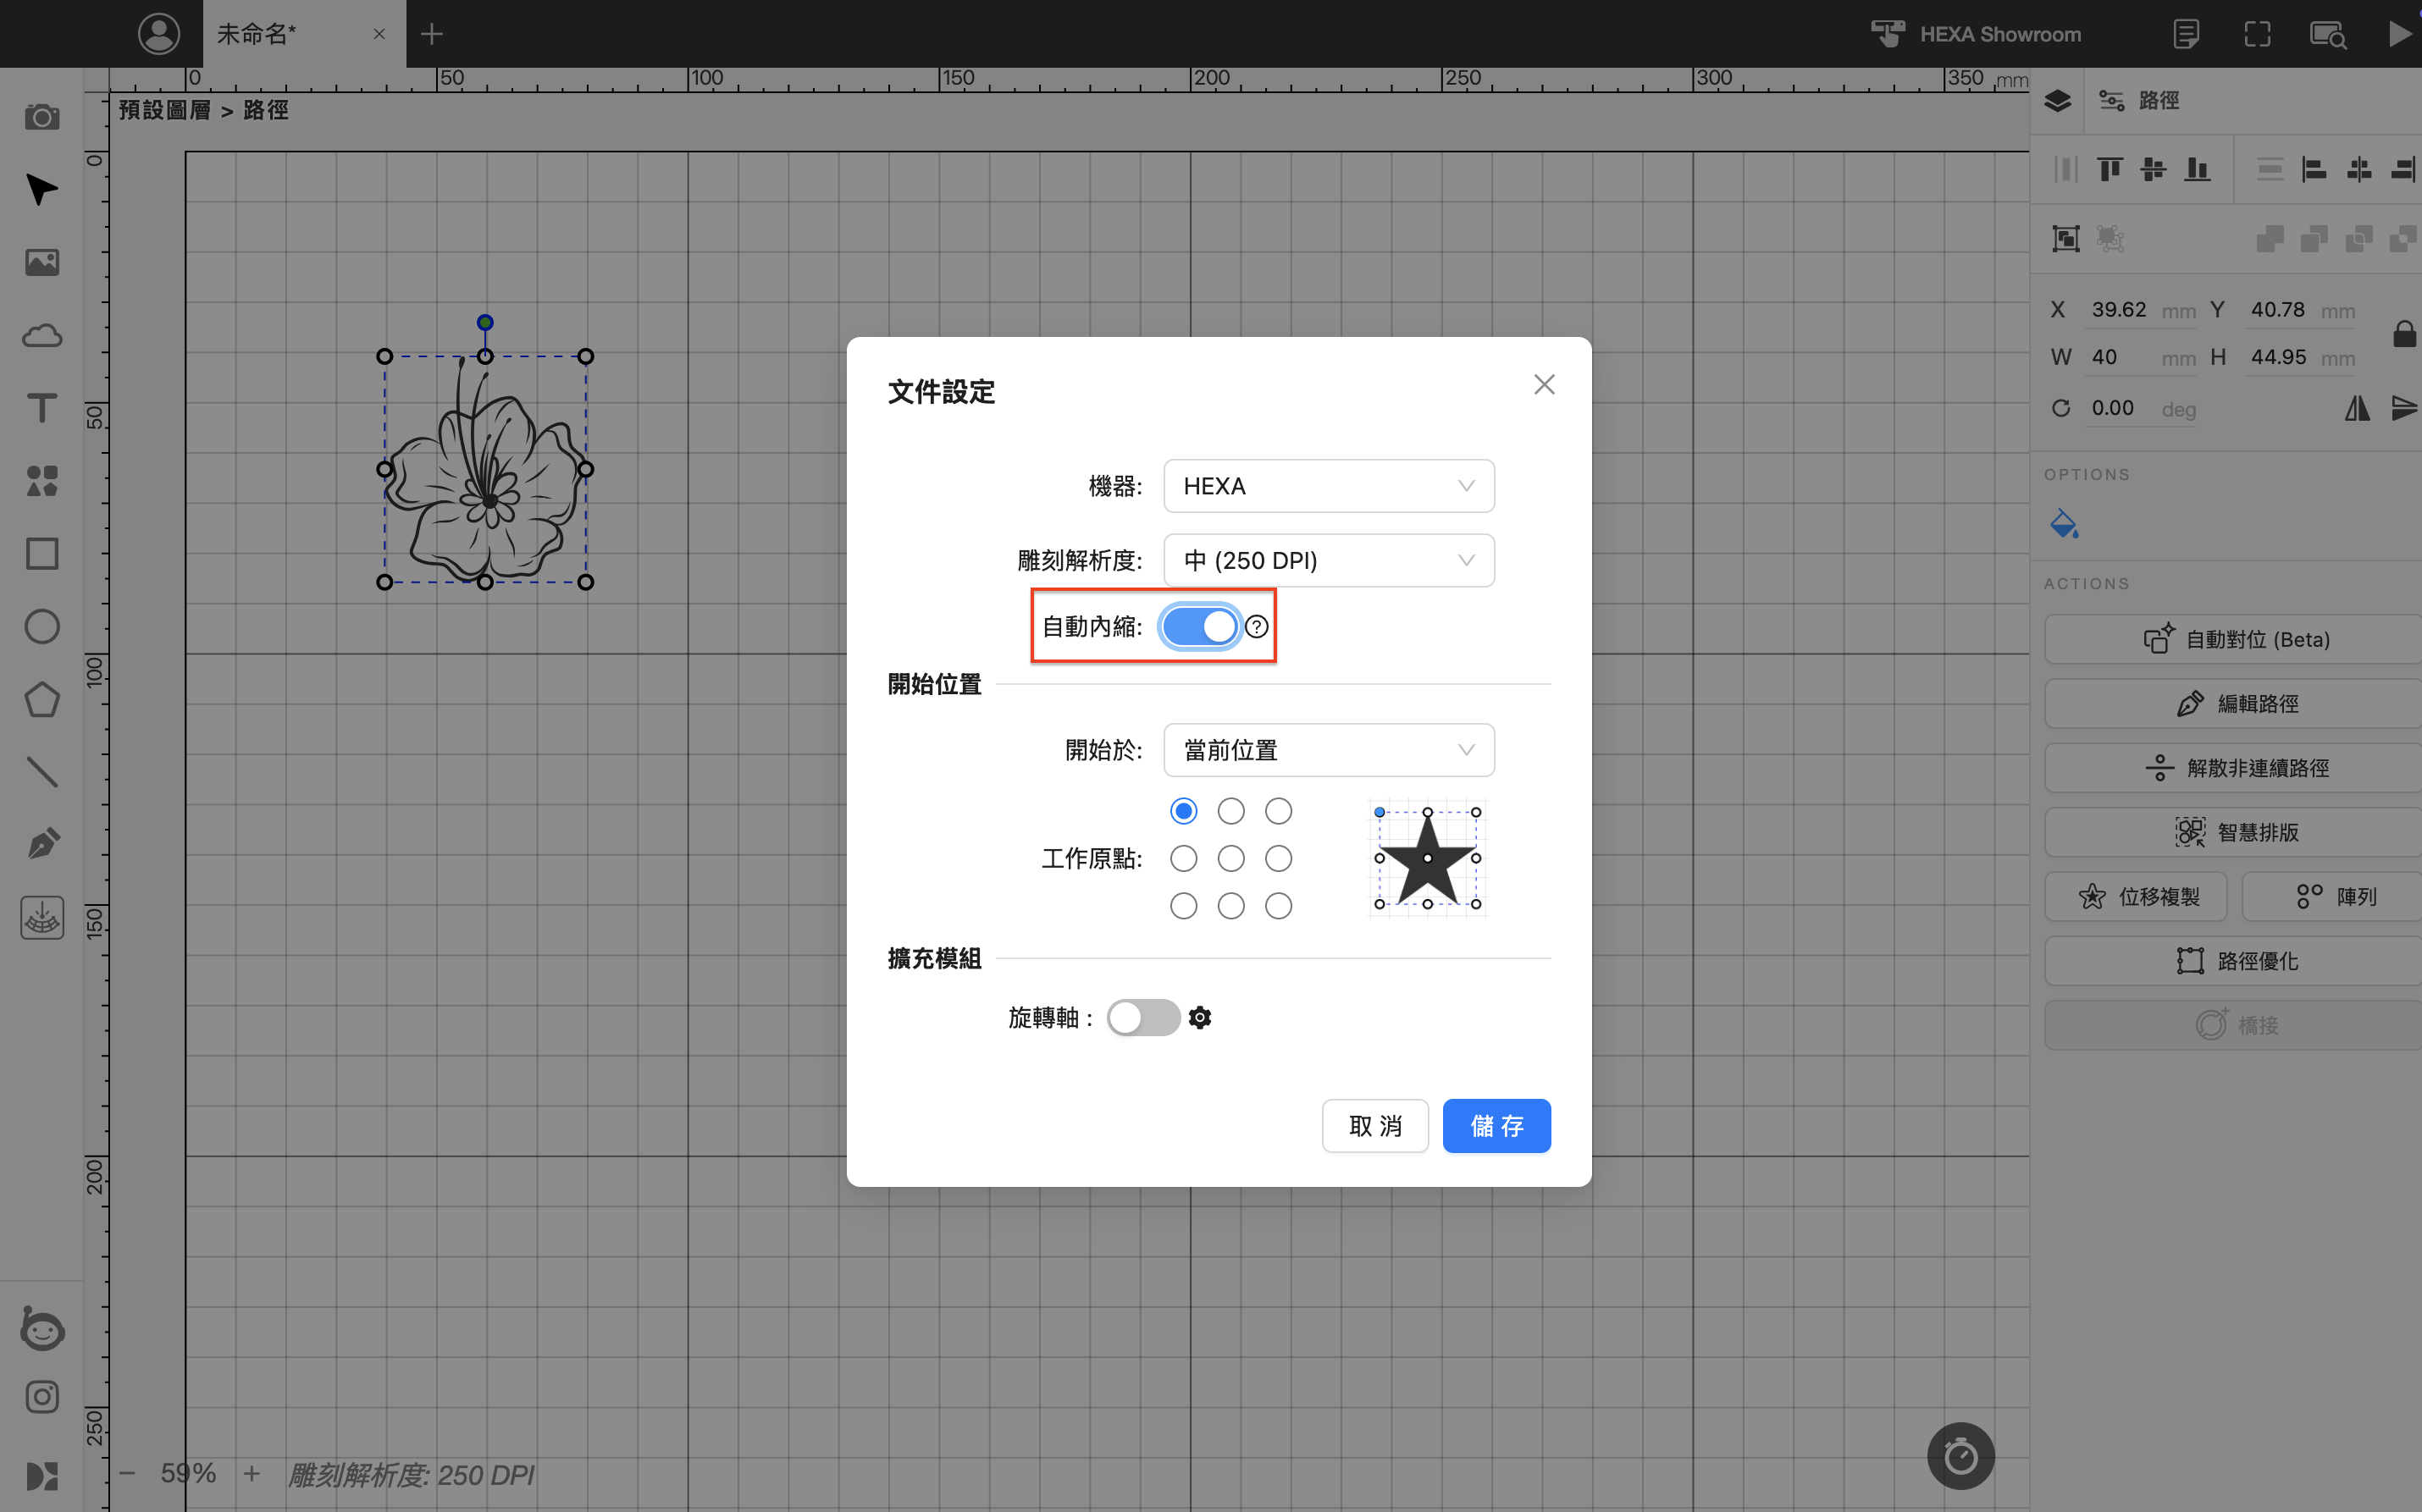
Task: Select the top-left work origin radio
Action: (x=1183, y=811)
